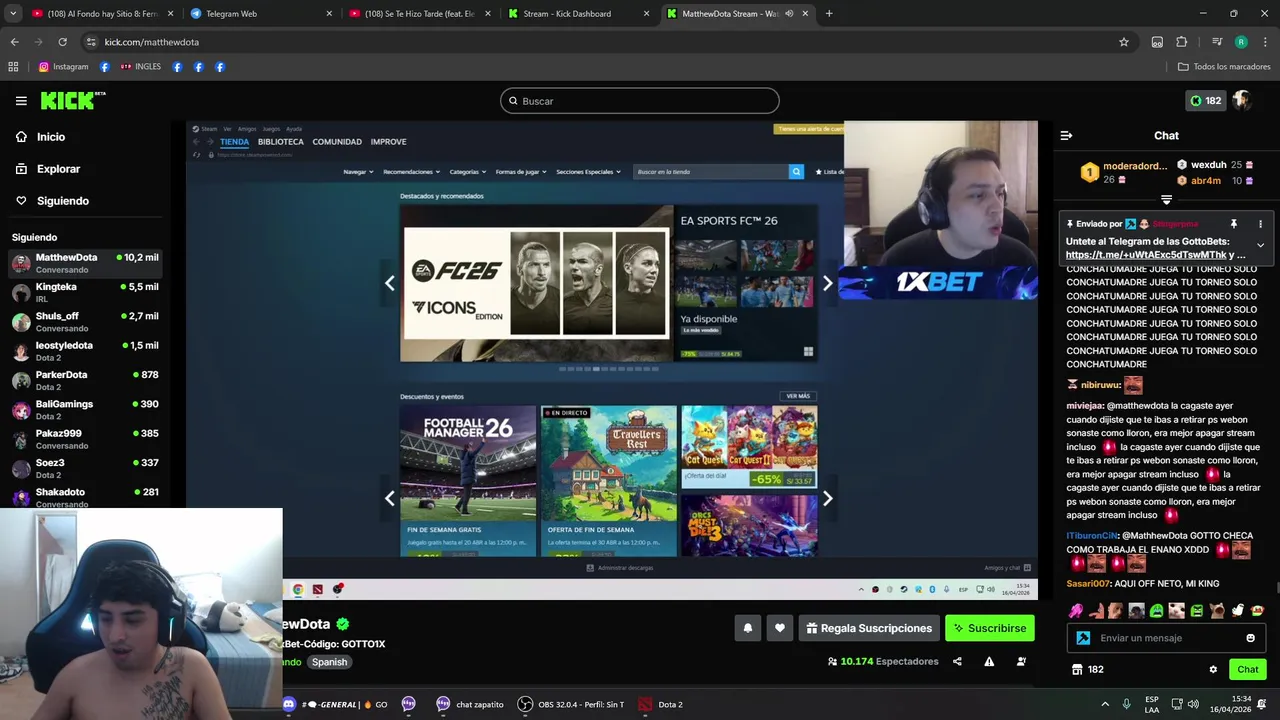Switch to Al Fondo hay Sitio YouTube tab
Image resolution: width=1280 pixels, height=720 pixels.
coord(100,14)
